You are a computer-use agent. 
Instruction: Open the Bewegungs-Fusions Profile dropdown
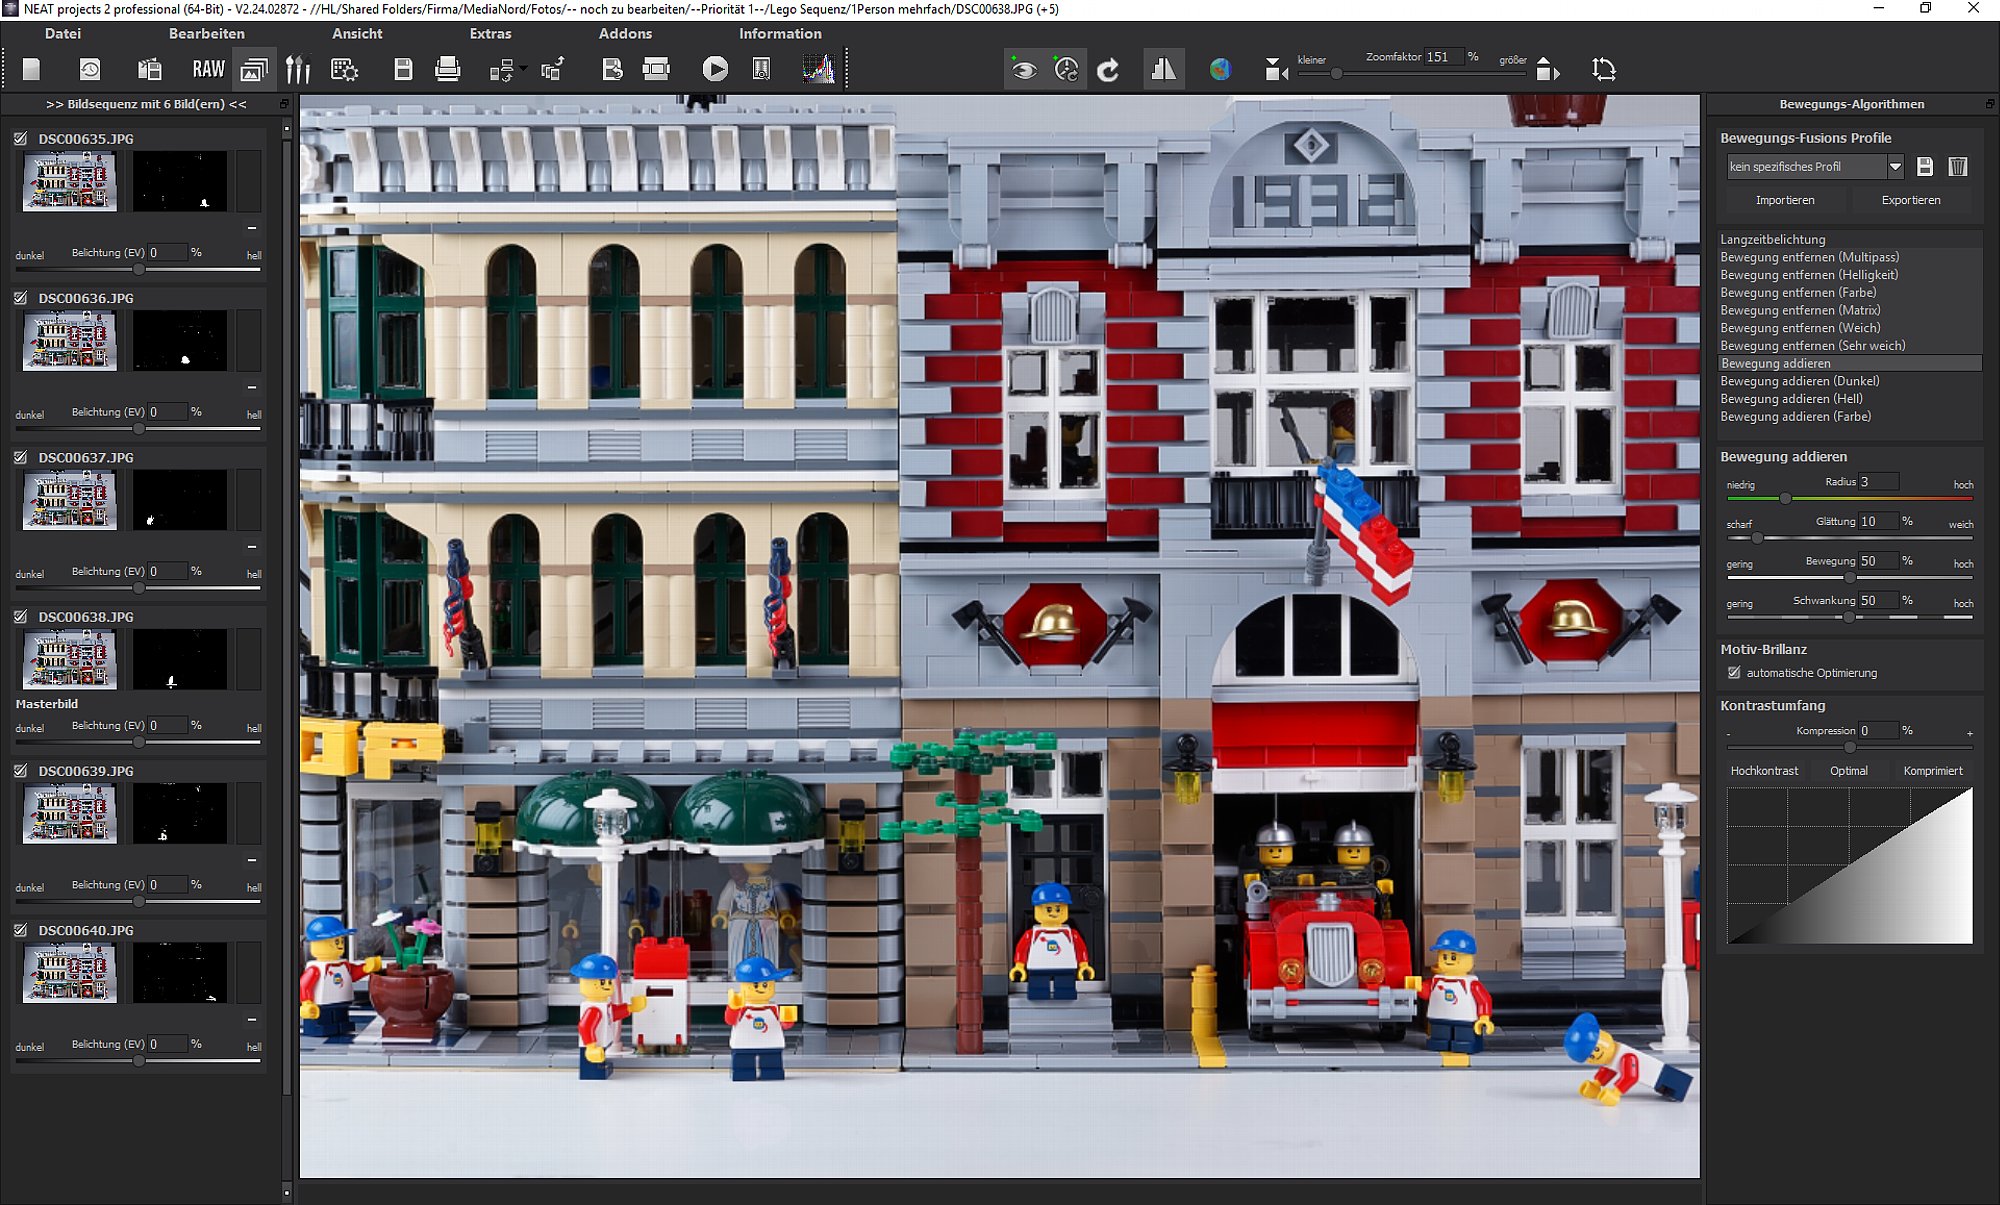(x=1894, y=167)
